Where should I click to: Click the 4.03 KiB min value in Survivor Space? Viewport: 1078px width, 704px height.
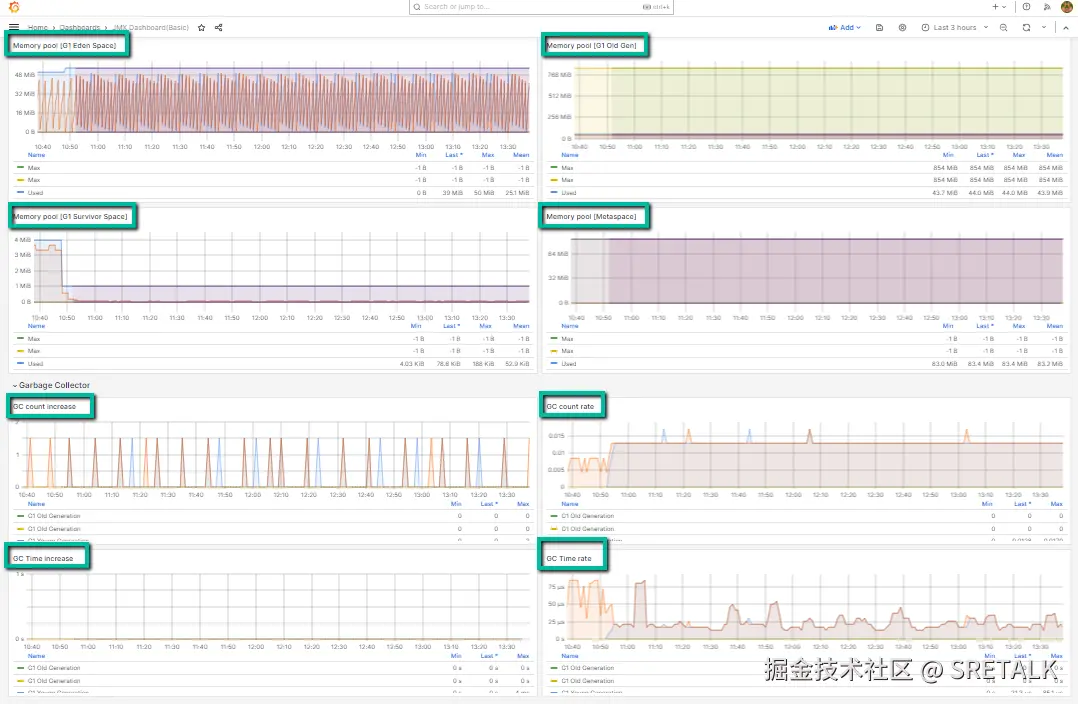(412, 364)
